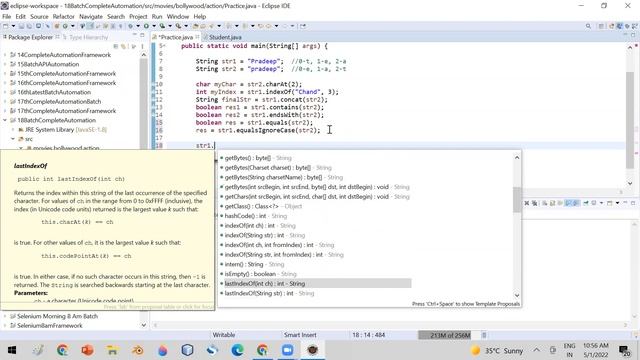Screen dimensions: 640x360
Task: Click Remove Launch X icon in console toolbar
Action: (x=527, y=203)
